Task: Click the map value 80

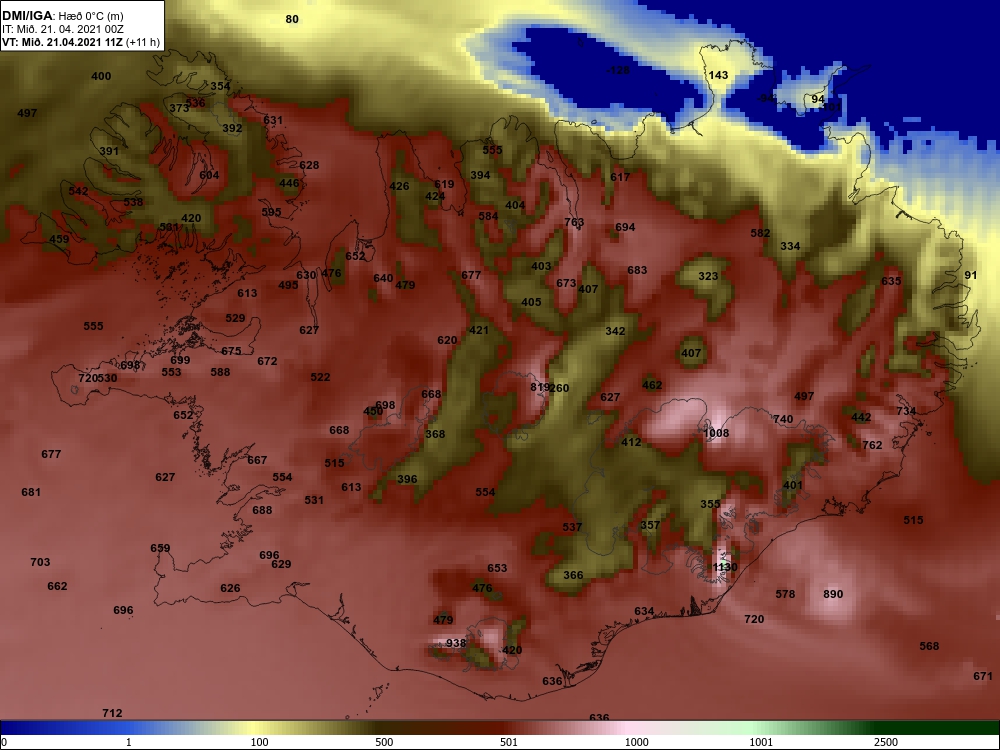Action: click(291, 19)
